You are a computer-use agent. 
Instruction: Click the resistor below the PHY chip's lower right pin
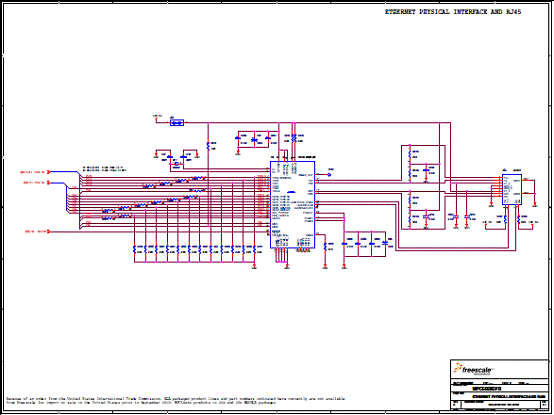point(325,247)
